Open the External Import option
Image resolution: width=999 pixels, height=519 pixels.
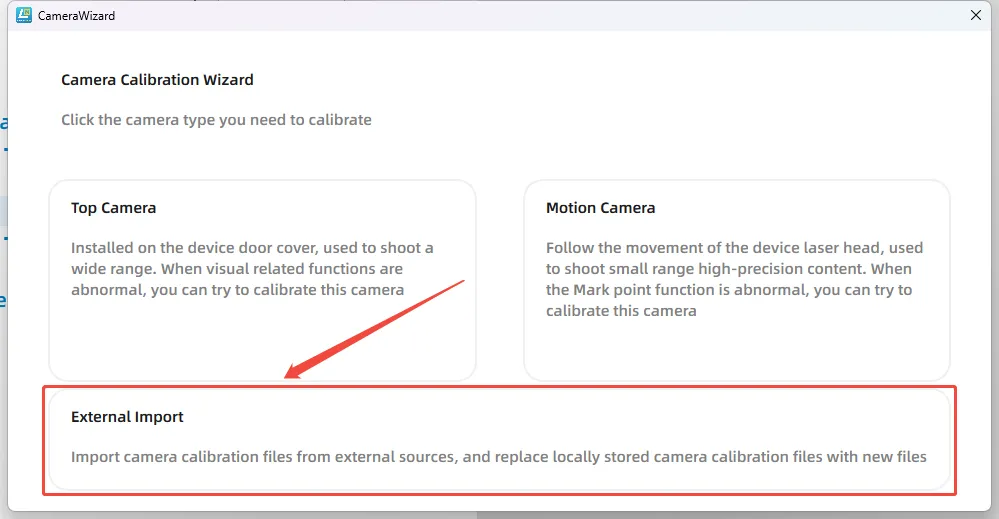(x=498, y=438)
